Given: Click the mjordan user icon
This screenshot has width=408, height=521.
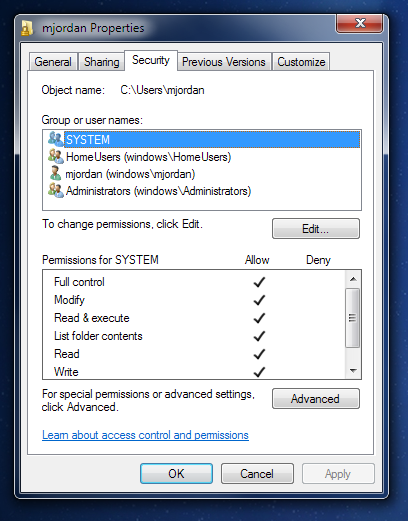Looking at the screenshot, I should [55, 174].
